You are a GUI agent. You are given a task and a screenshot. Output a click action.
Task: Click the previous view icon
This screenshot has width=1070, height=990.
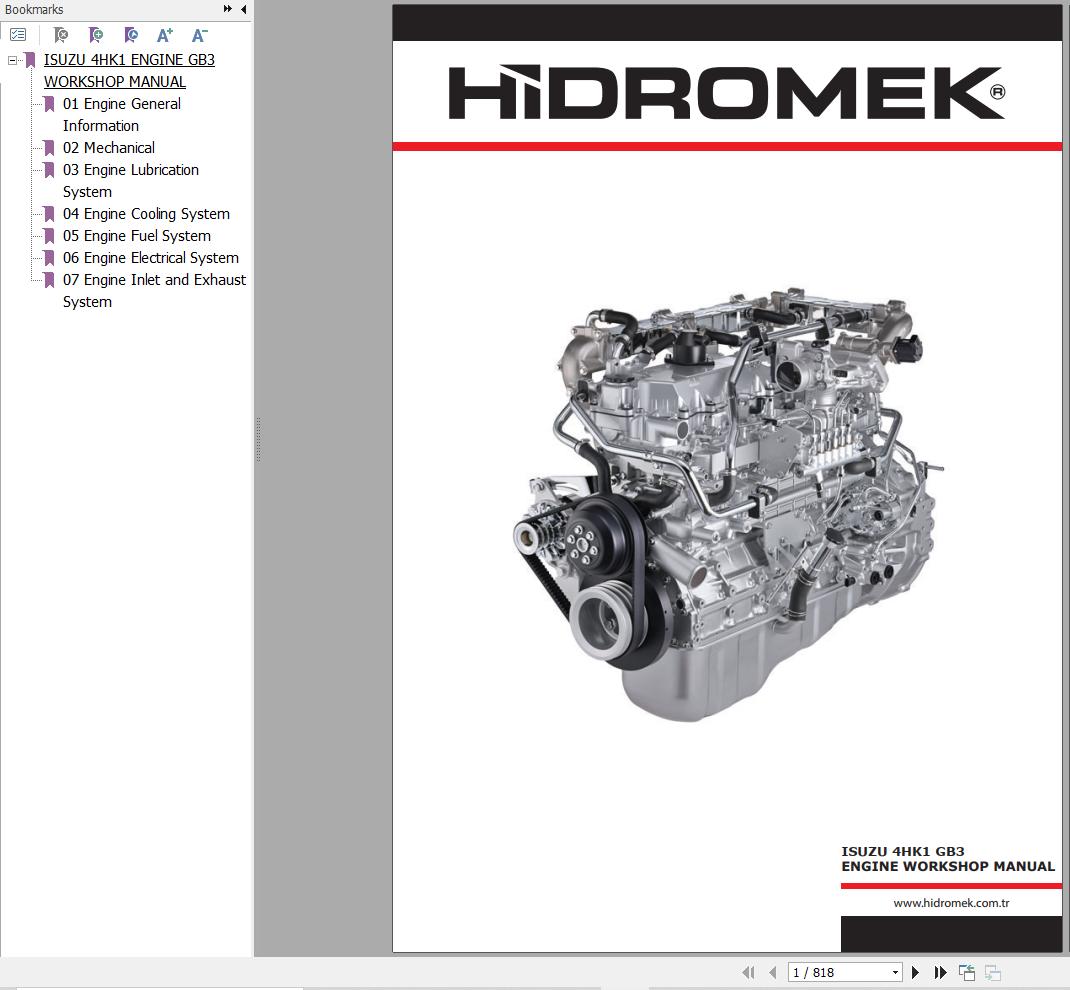point(967,972)
